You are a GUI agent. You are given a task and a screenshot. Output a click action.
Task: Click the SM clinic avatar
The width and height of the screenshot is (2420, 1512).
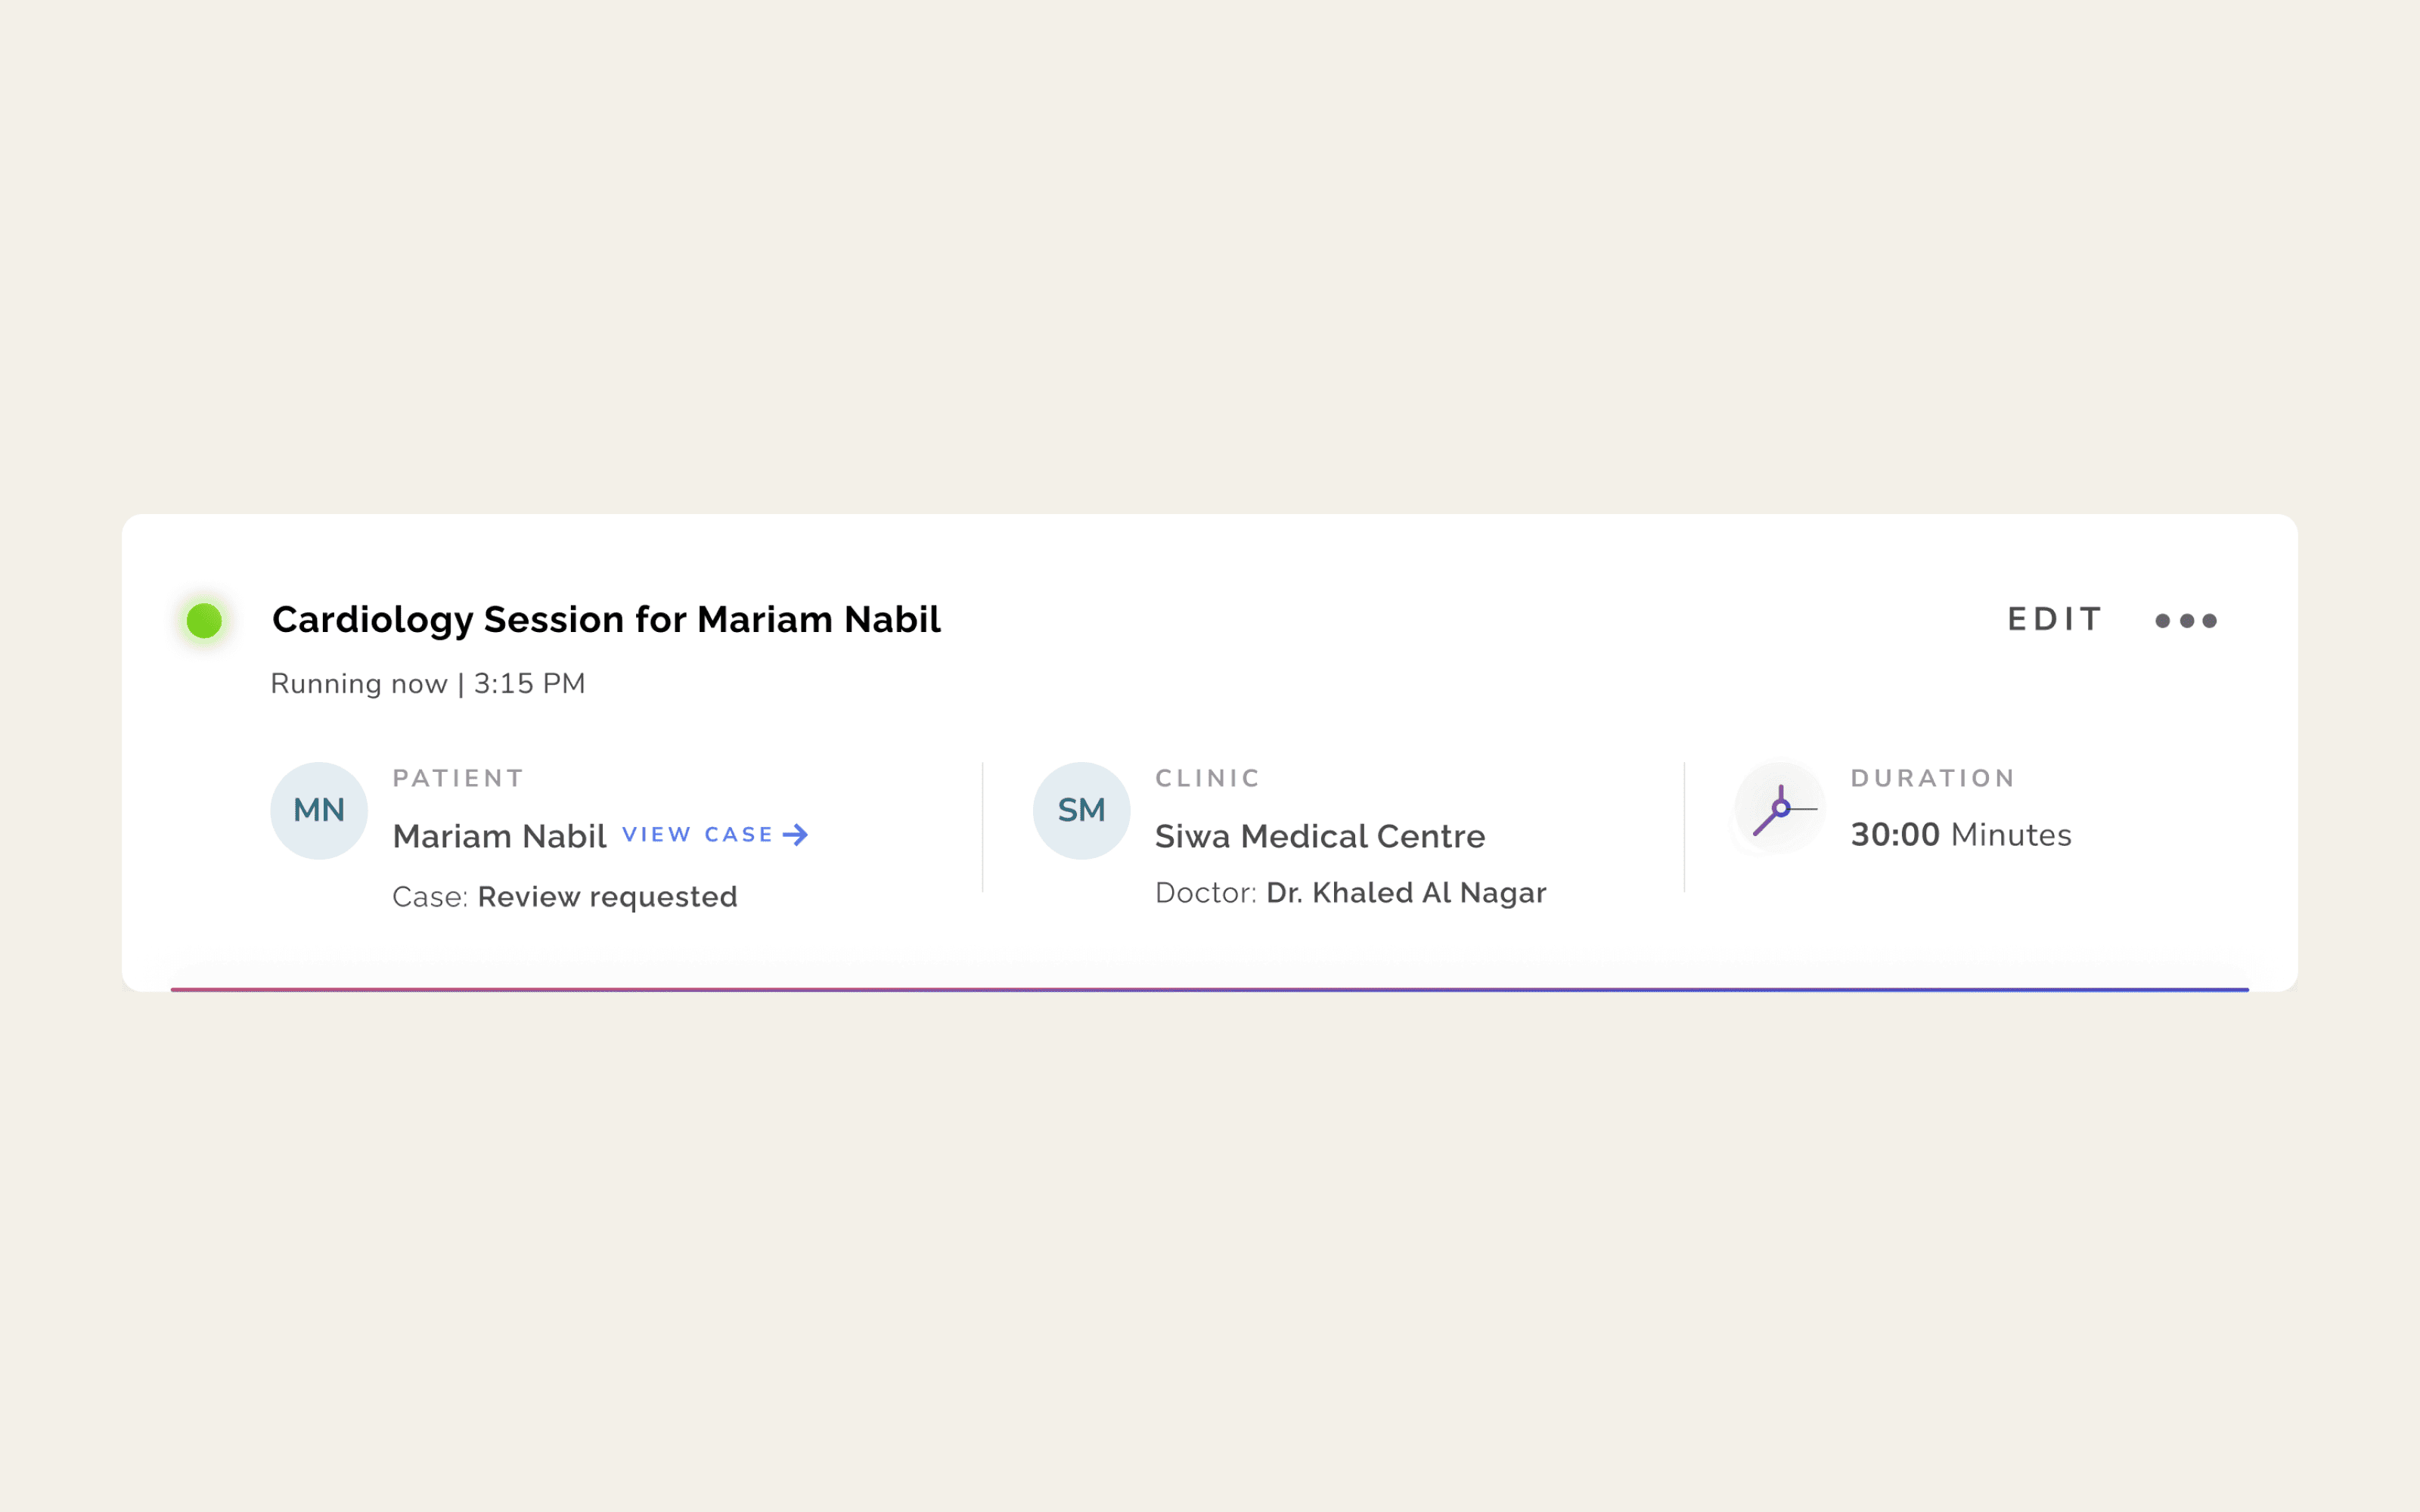click(1081, 811)
